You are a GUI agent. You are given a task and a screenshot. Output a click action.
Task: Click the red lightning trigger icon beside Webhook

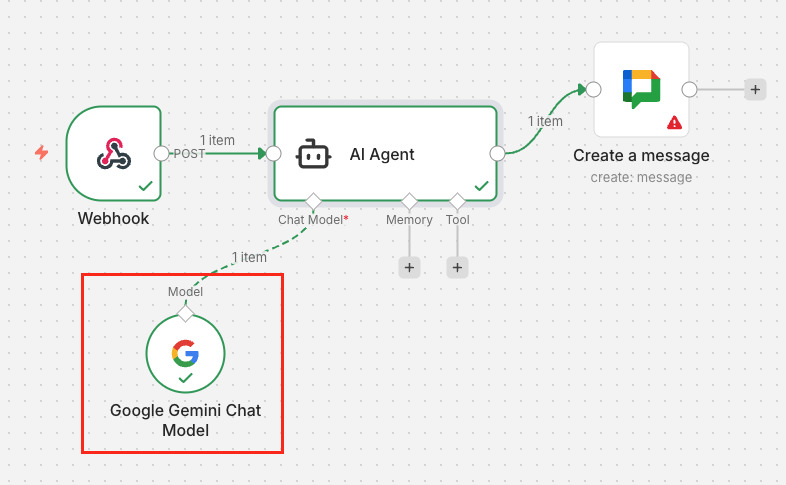coord(42,153)
